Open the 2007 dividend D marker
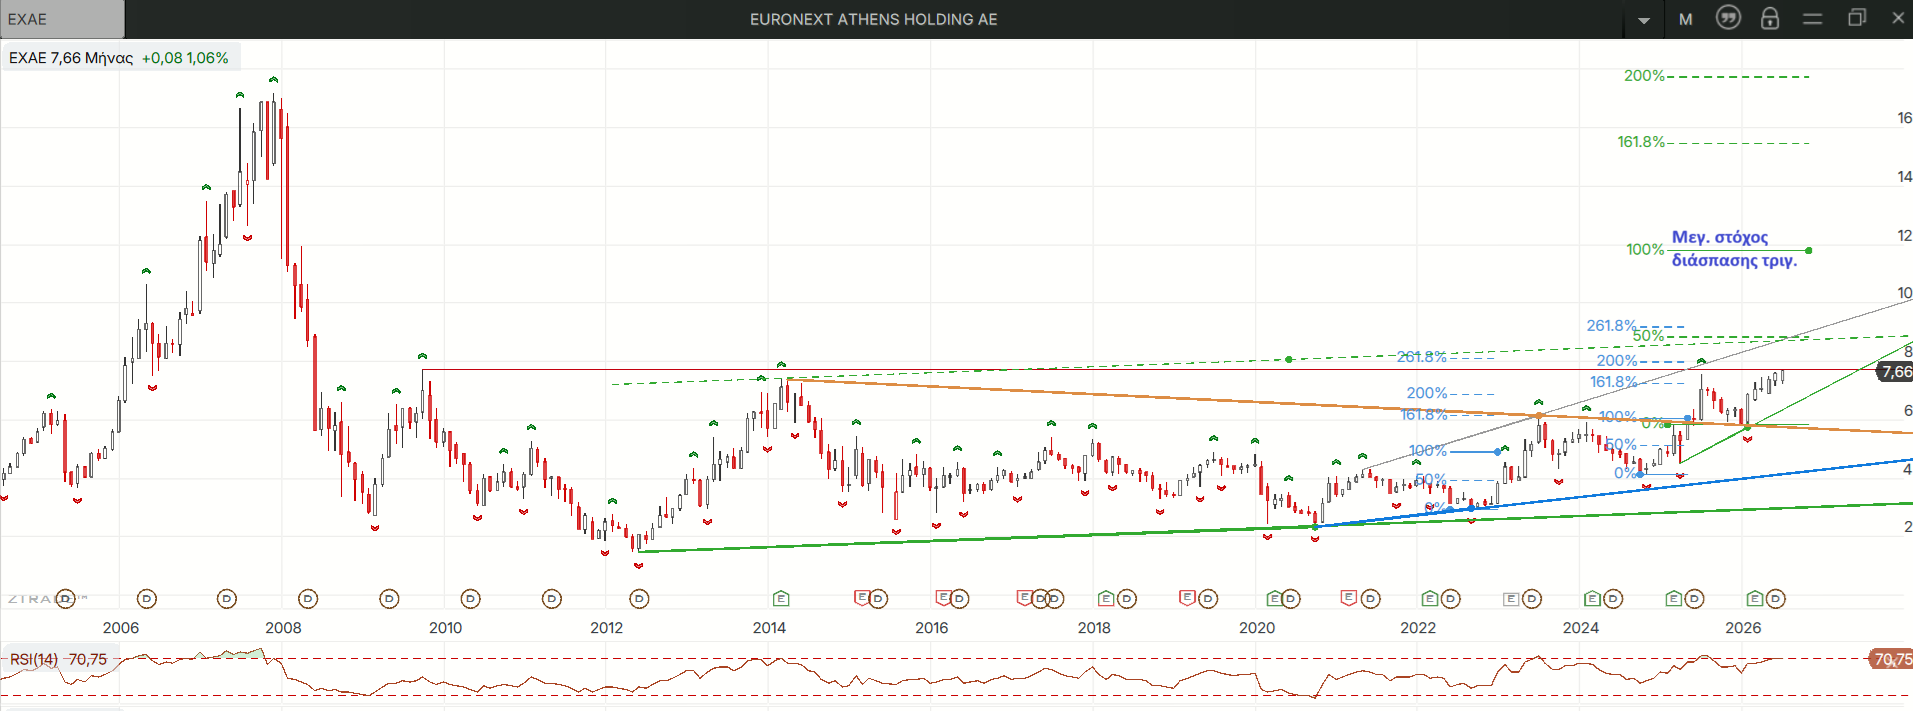 coord(227,599)
